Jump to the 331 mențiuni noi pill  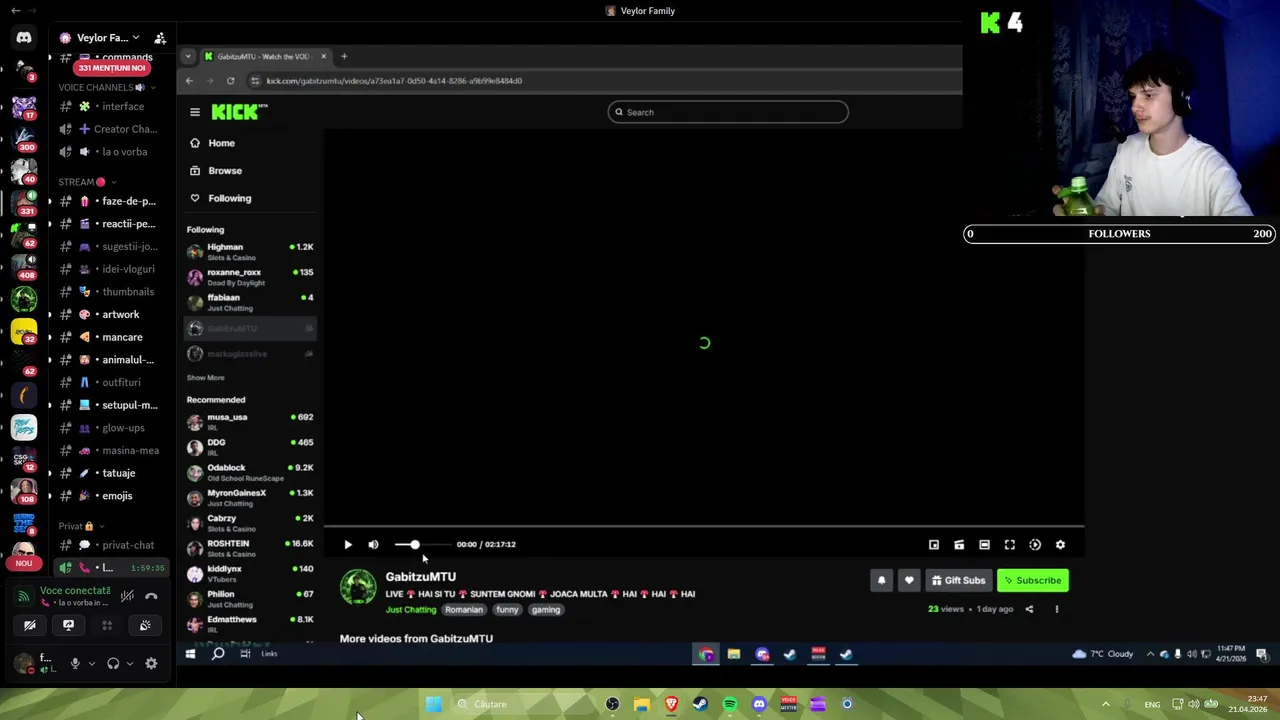(x=112, y=68)
